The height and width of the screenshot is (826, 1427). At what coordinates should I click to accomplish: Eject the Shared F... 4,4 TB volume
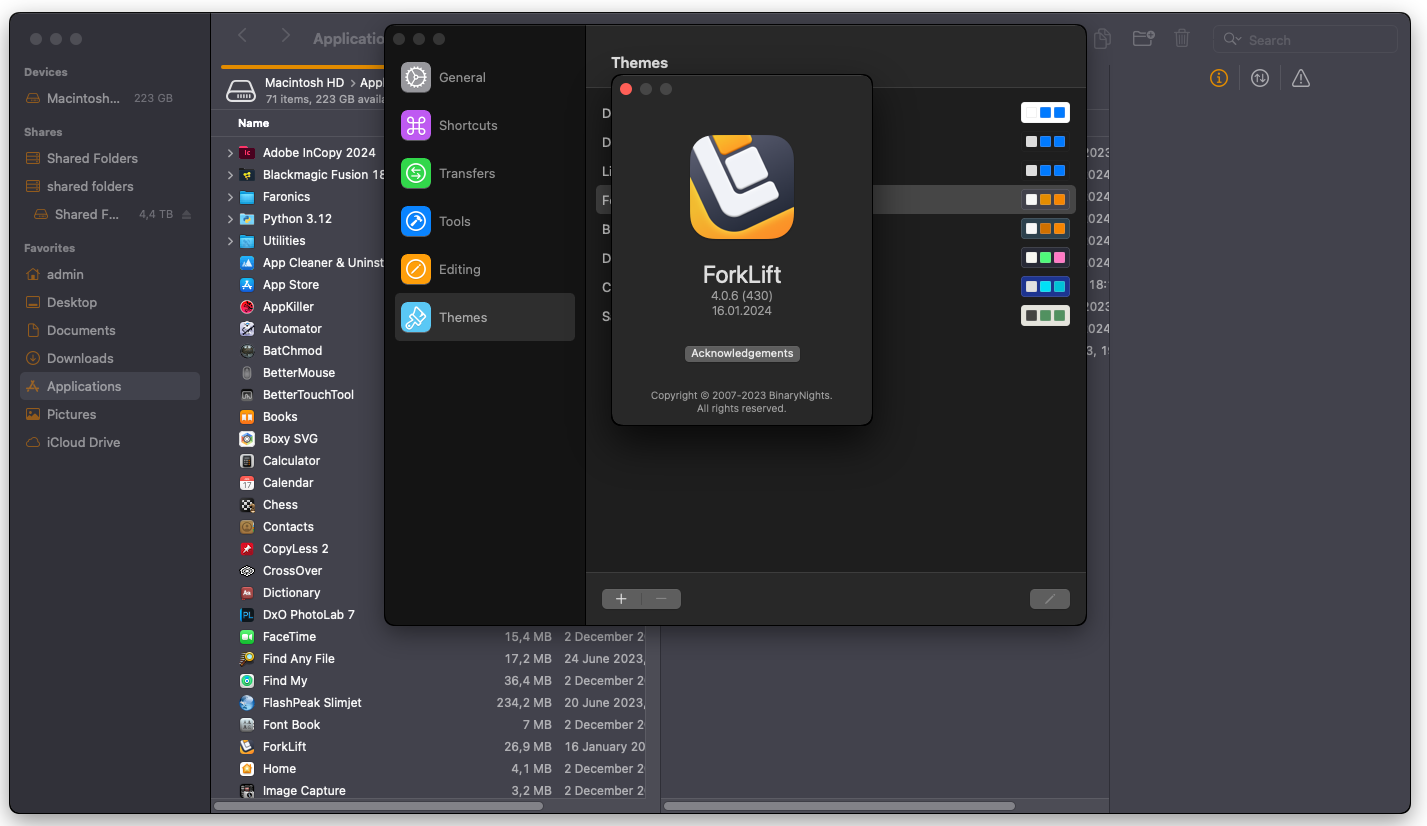[187, 215]
